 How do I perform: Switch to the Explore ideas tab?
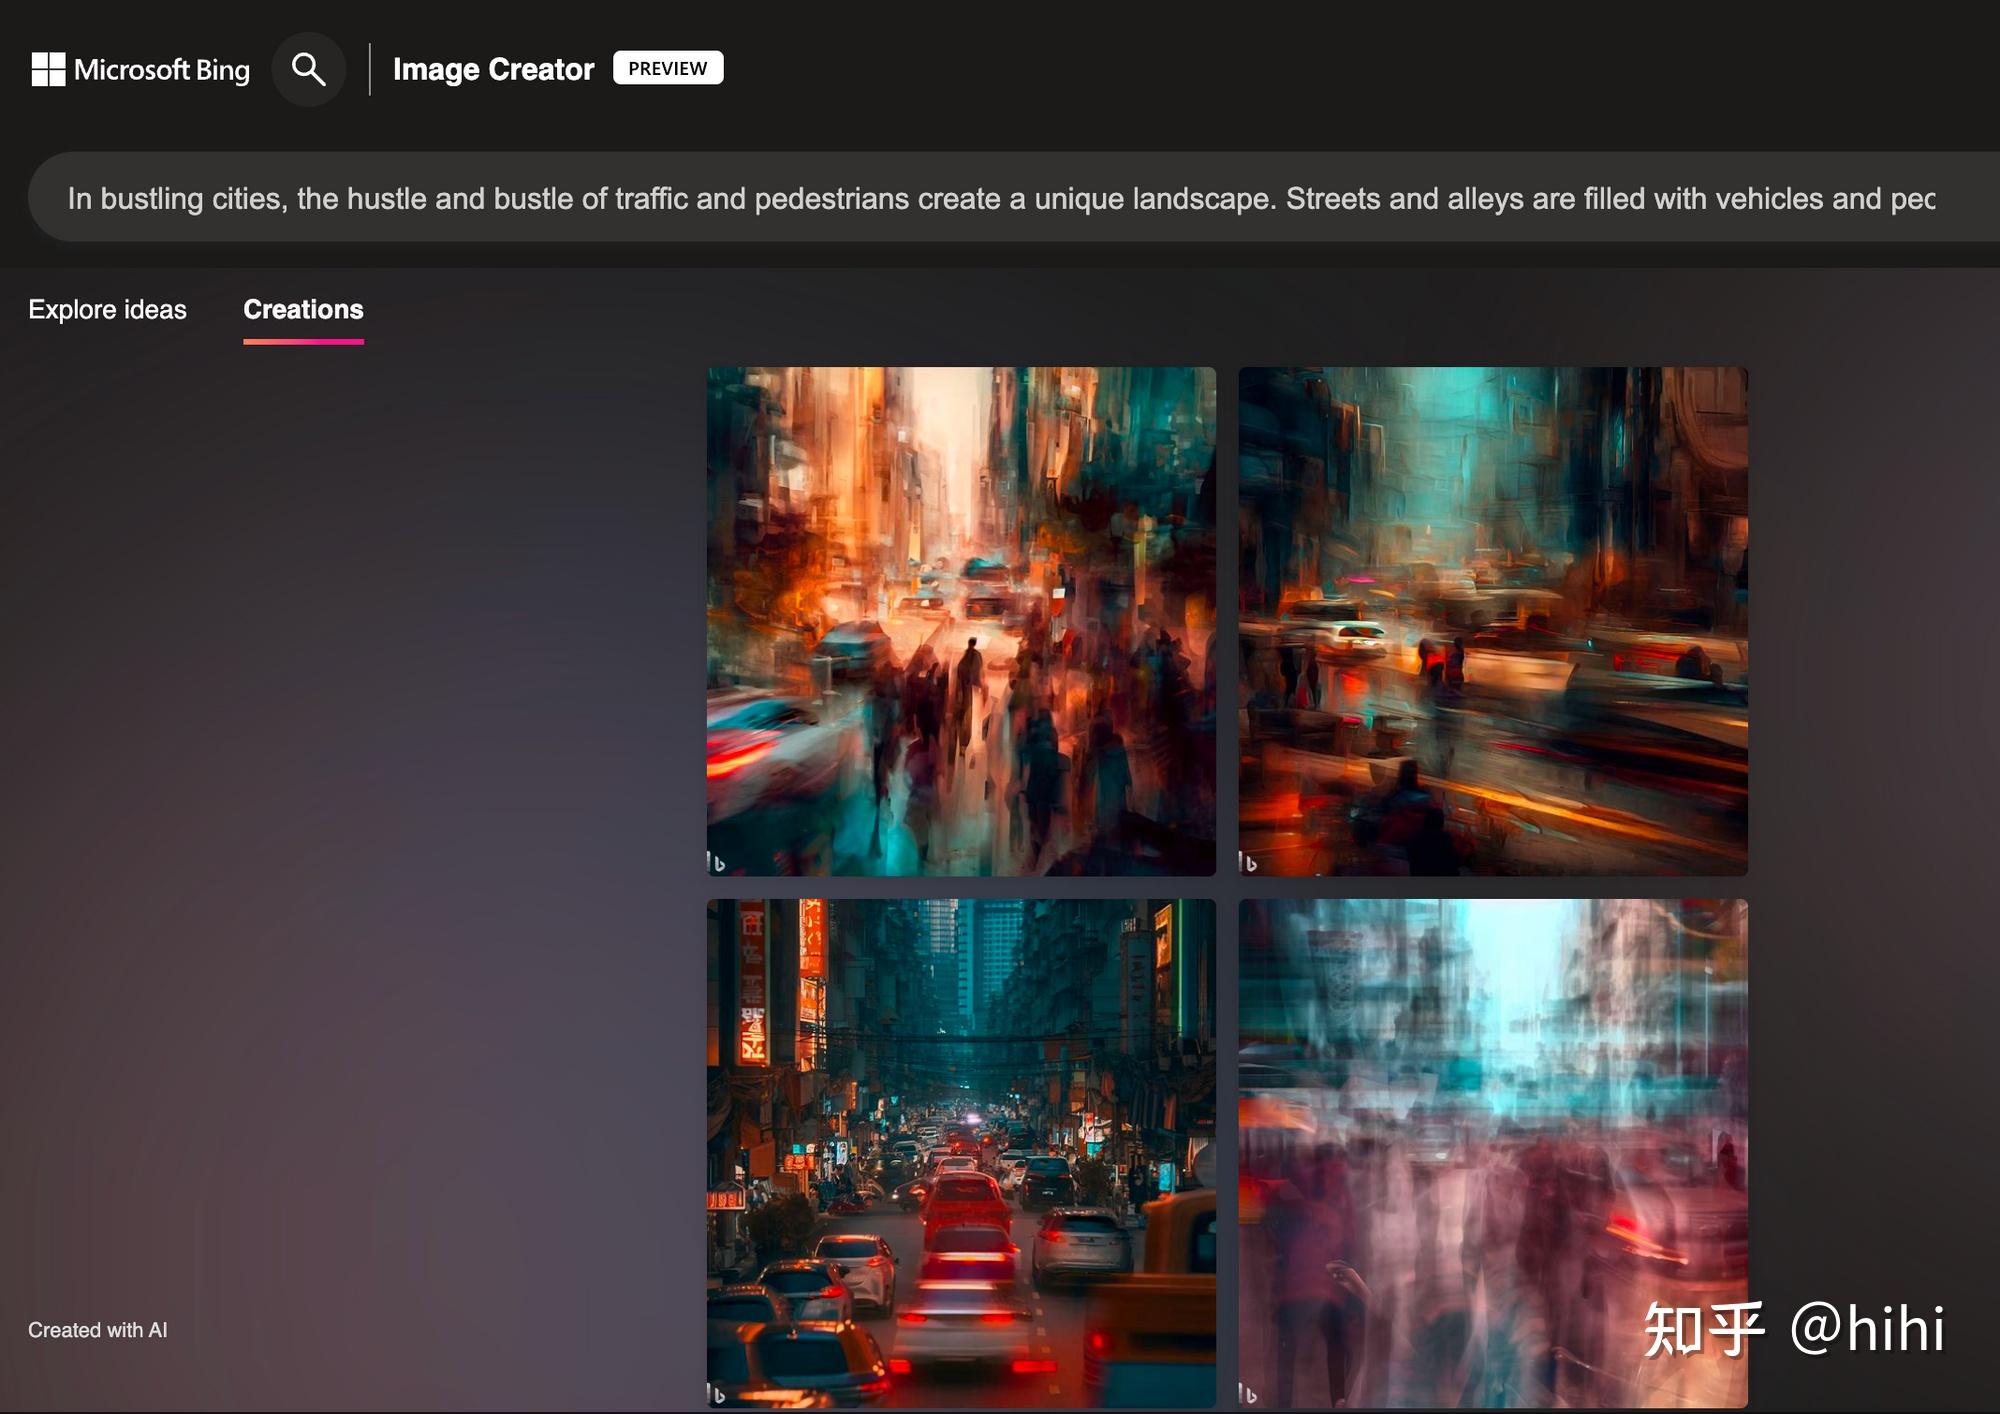107,309
